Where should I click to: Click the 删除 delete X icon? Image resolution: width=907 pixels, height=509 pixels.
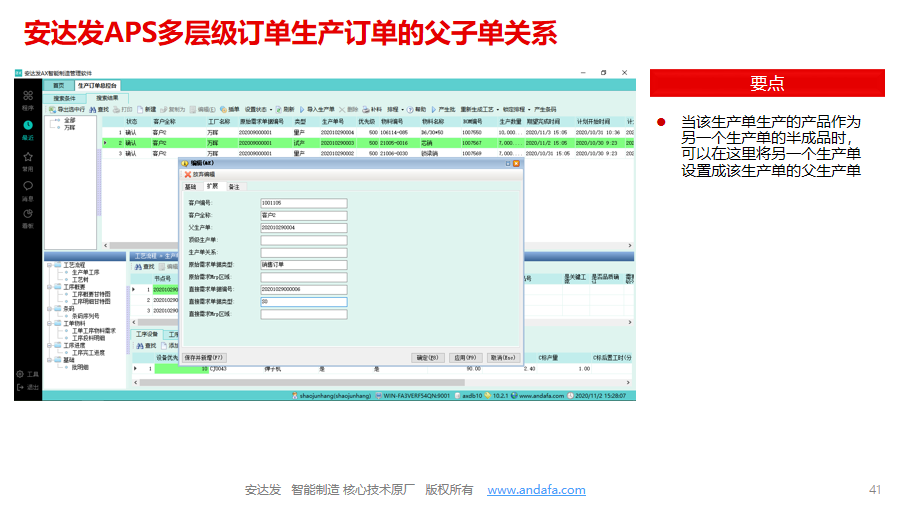342,109
